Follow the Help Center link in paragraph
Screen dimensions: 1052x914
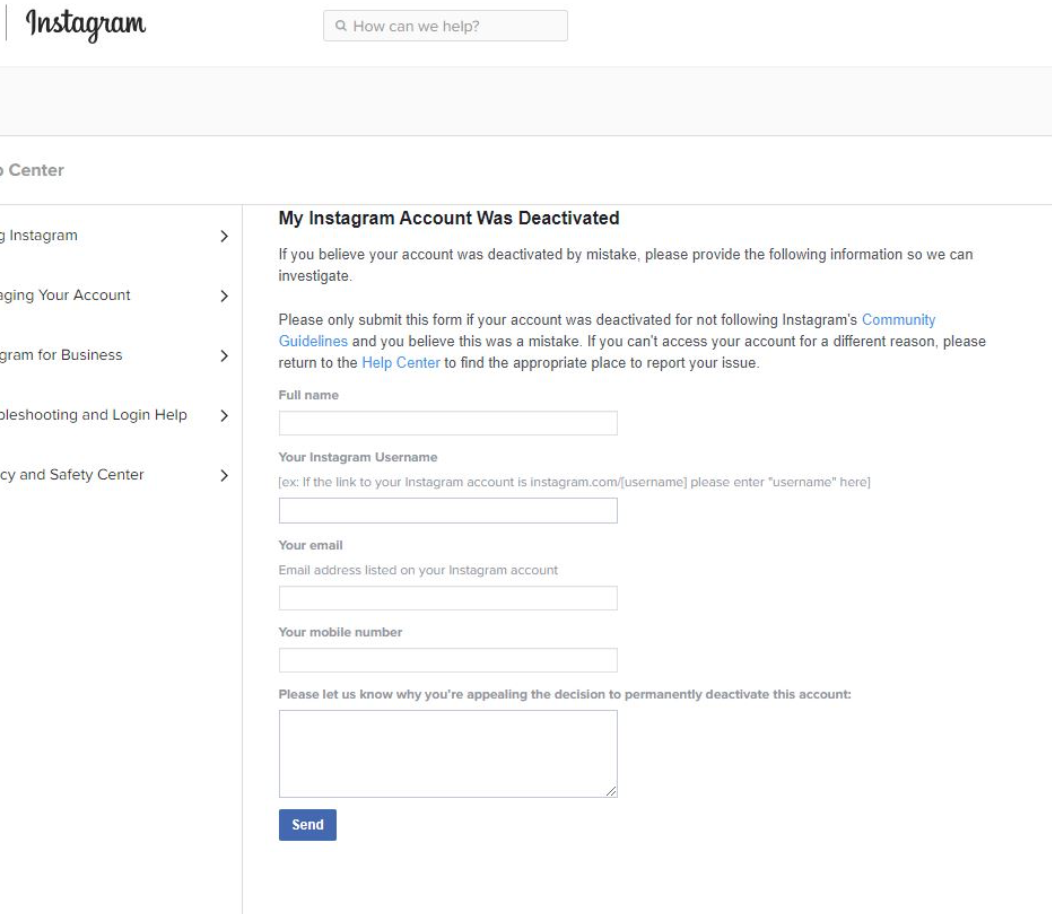point(401,362)
